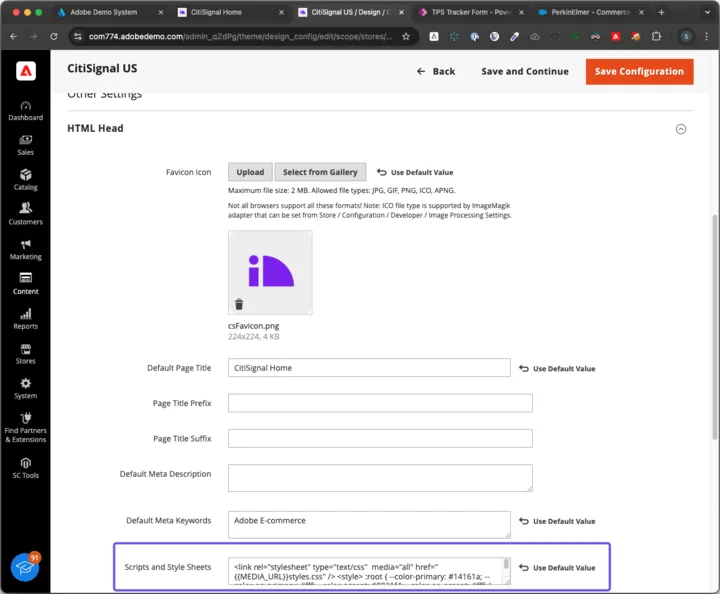
Task: Switch to Adobe Demo System tab
Action: [x=104, y=12]
